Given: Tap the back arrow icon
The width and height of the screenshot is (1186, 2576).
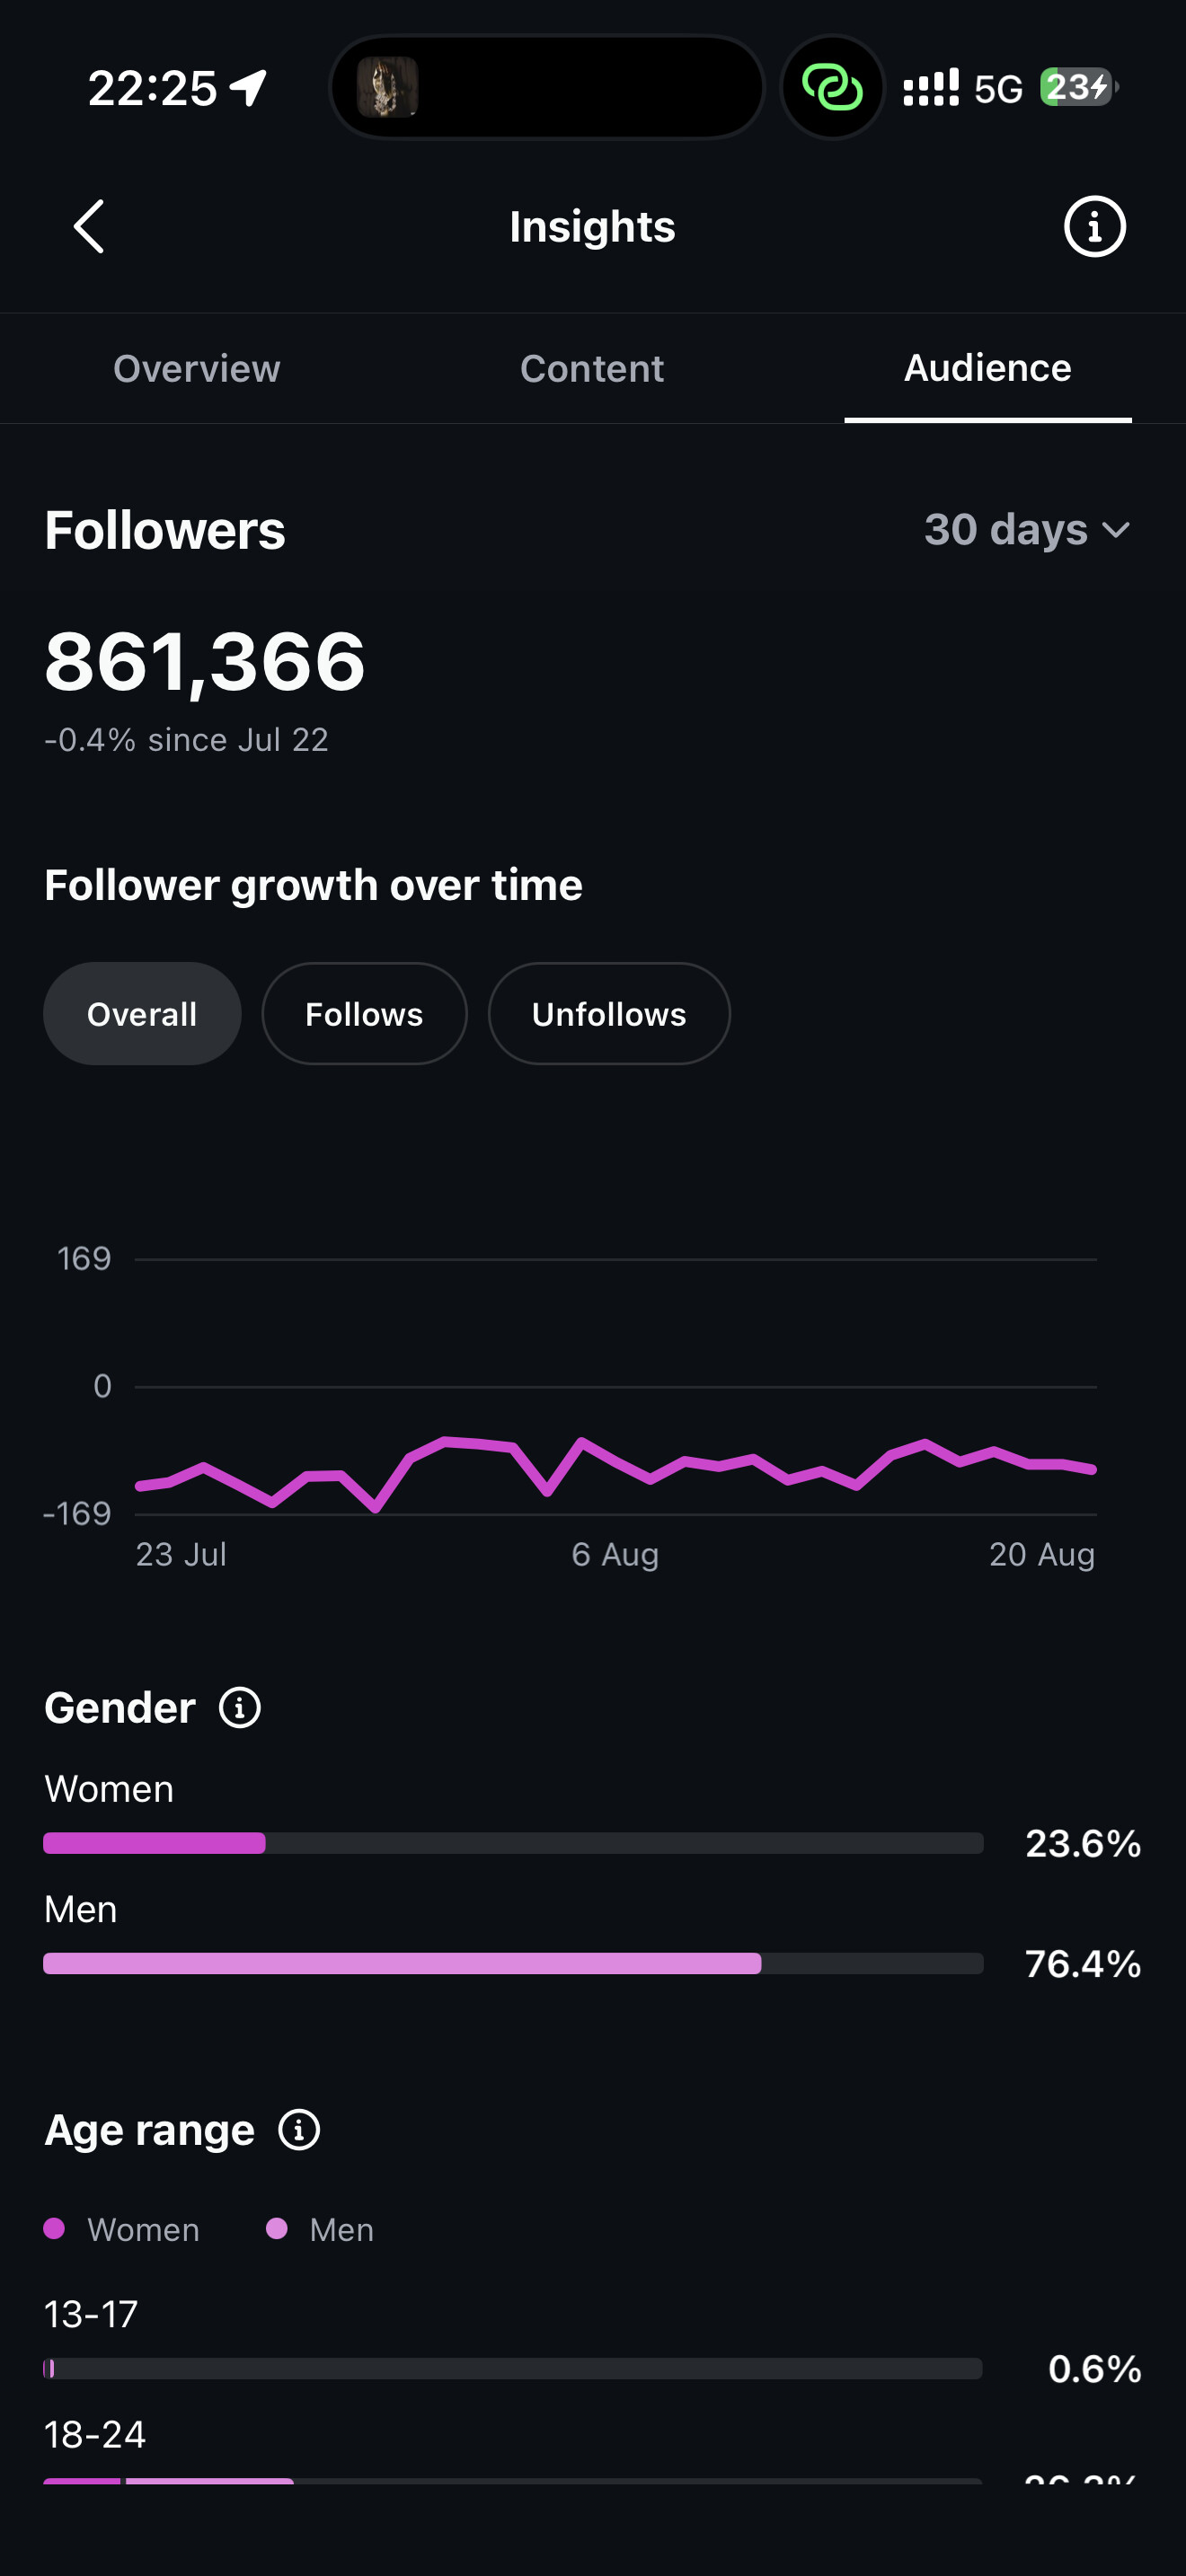Looking at the screenshot, I should click(89, 226).
